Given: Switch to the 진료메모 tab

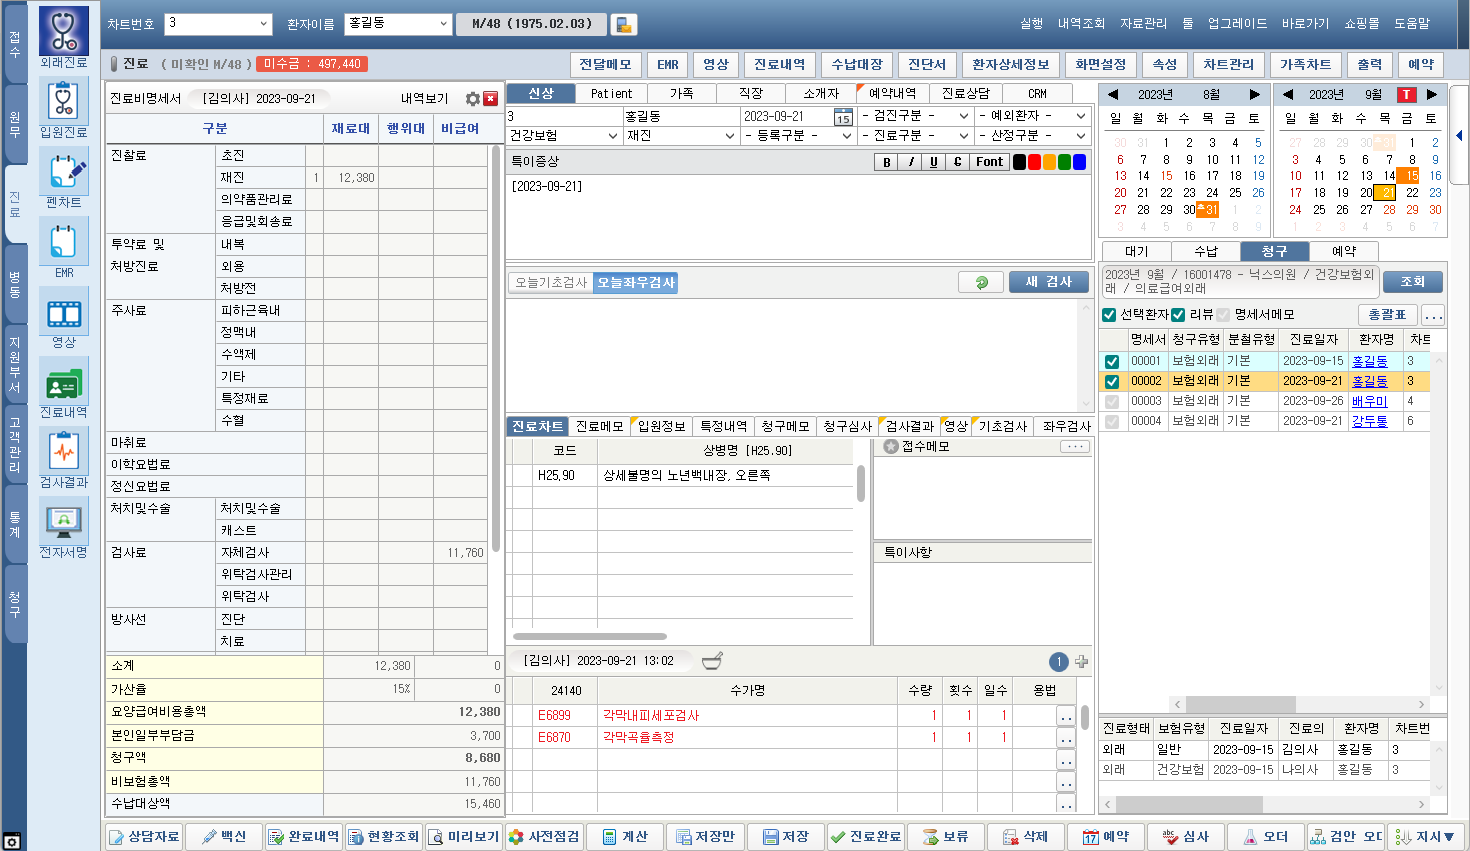Looking at the screenshot, I should (x=599, y=427).
